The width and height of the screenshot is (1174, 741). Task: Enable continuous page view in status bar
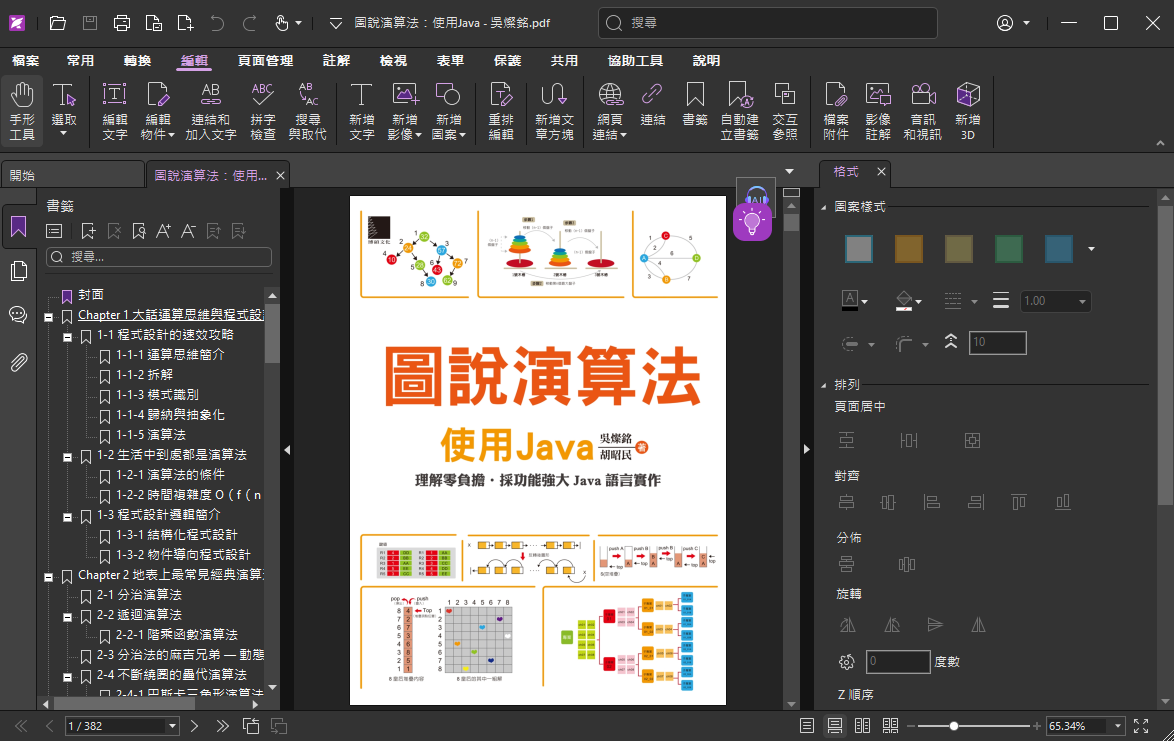coord(834,725)
